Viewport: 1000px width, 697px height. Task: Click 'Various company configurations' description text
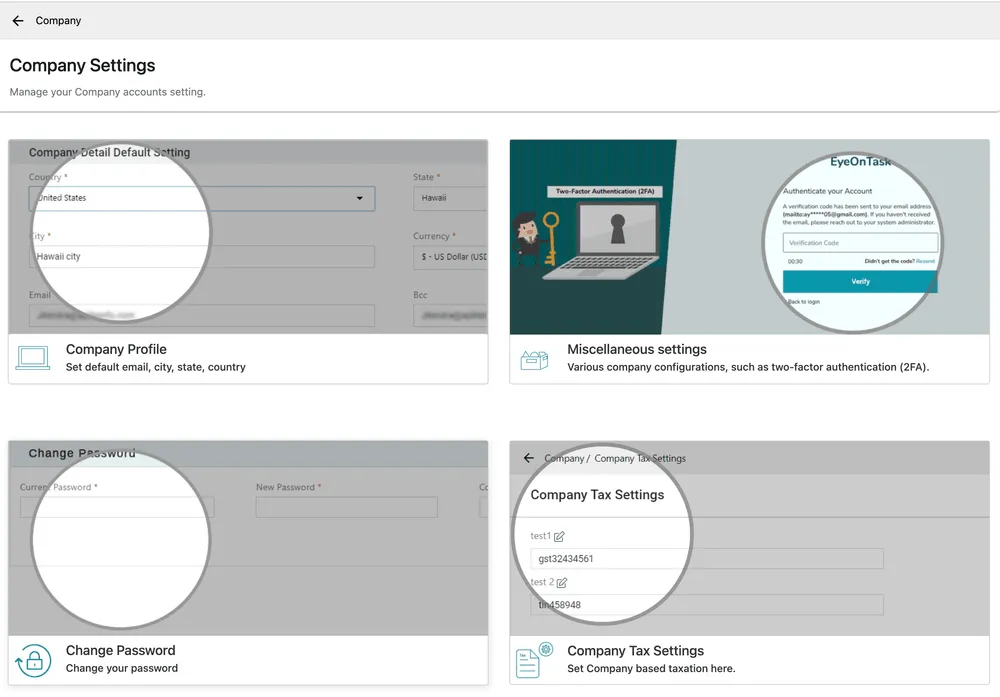click(748, 367)
